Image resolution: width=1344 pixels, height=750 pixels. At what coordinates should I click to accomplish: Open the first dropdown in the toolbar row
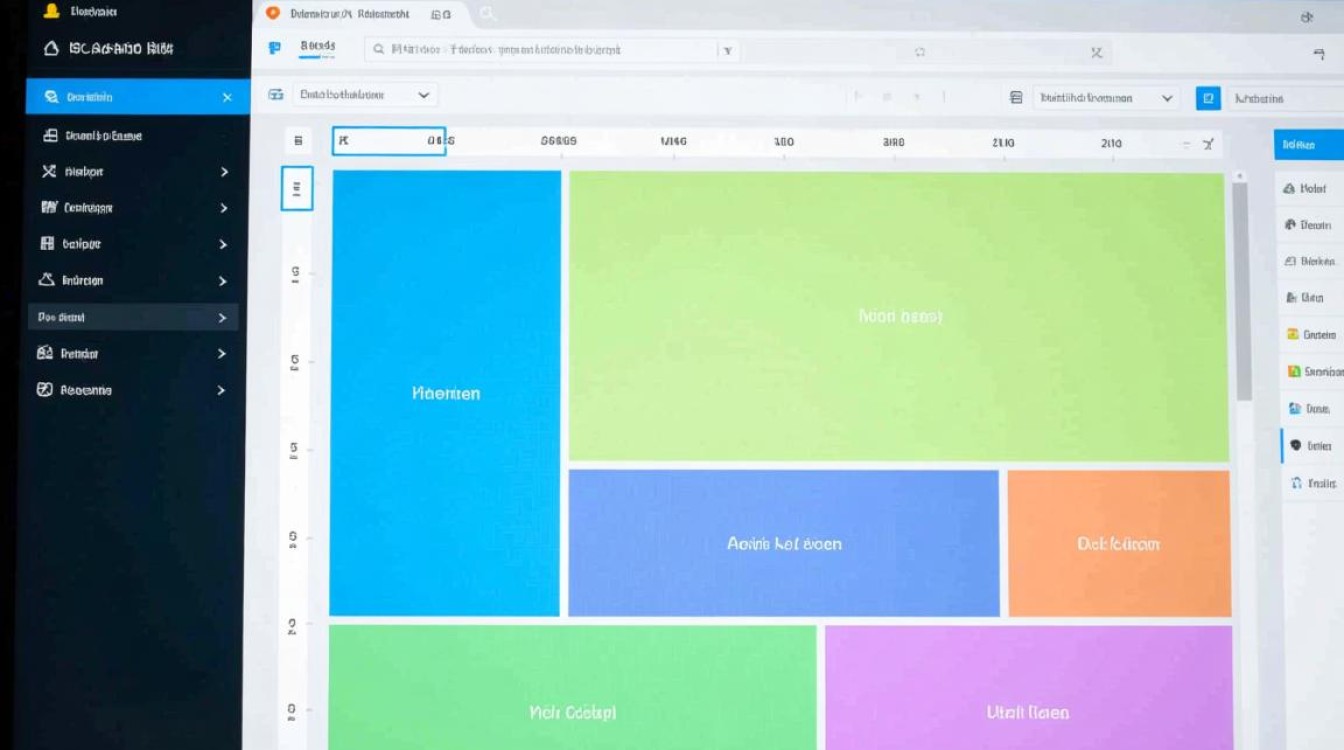[364, 95]
